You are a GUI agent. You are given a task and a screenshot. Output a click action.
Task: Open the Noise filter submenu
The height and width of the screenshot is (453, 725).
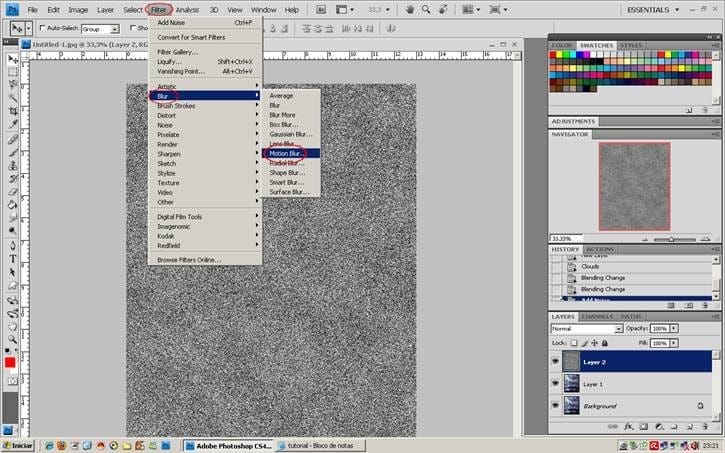point(204,125)
